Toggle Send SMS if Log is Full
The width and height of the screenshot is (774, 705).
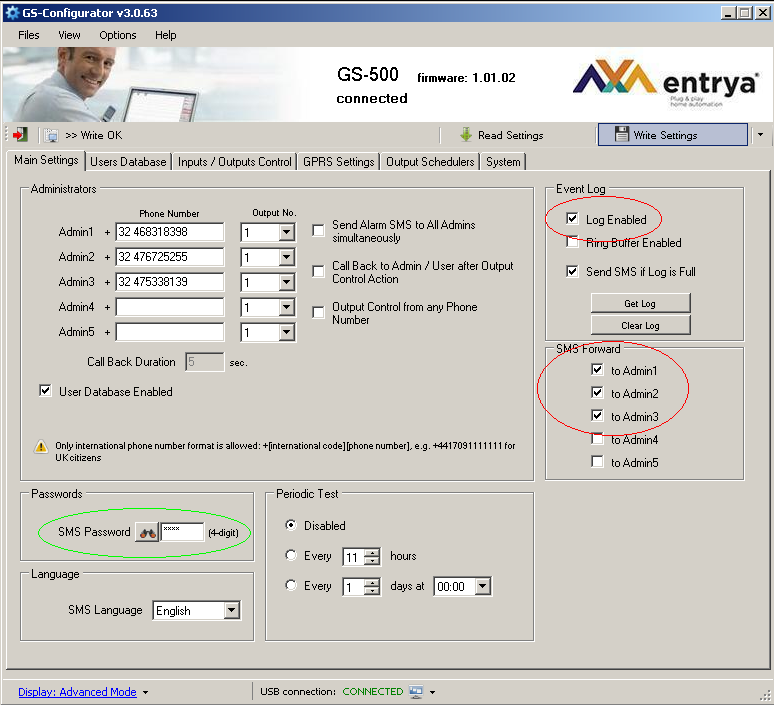coord(572,271)
